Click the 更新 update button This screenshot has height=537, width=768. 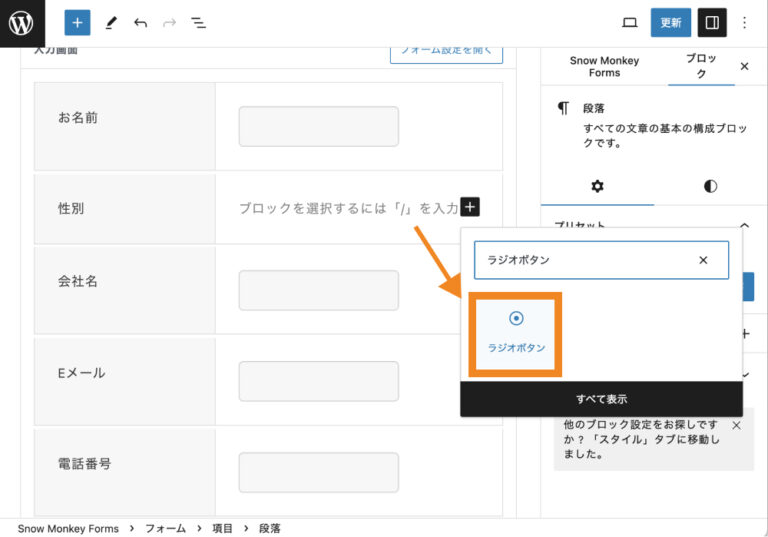[x=670, y=22]
